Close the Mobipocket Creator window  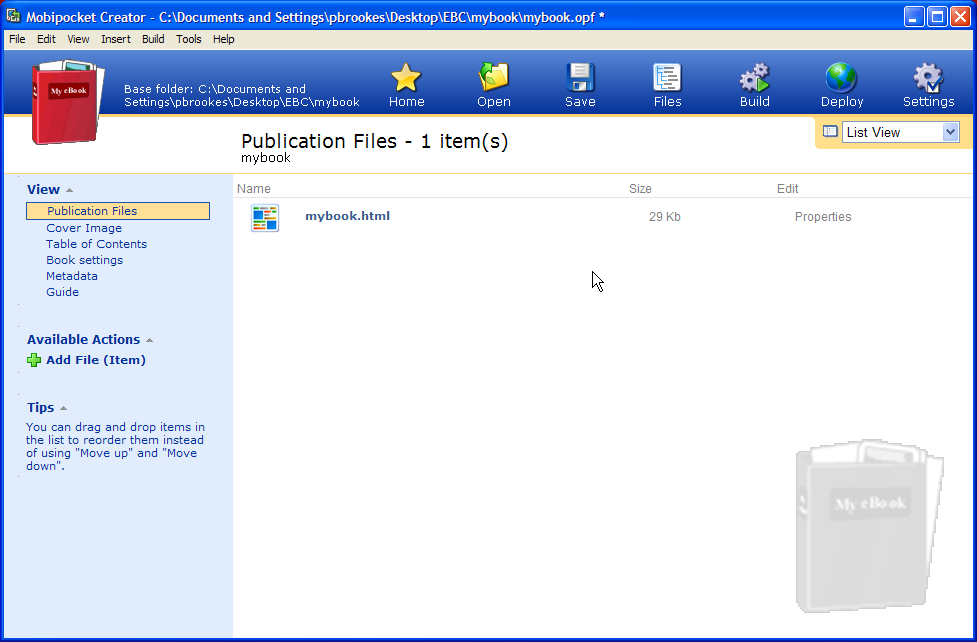click(x=960, y=17)
